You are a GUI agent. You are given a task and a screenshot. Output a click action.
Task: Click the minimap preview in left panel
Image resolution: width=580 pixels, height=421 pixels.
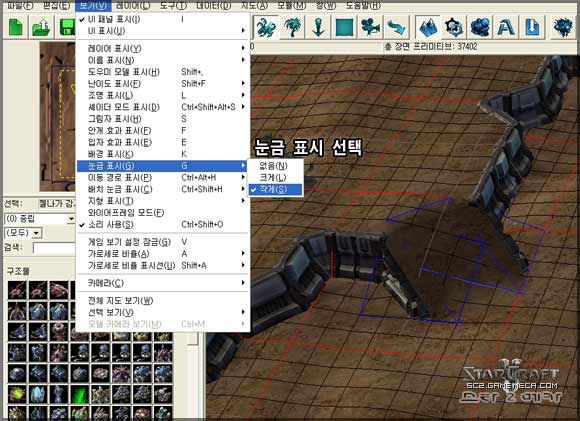click(58, 117)
